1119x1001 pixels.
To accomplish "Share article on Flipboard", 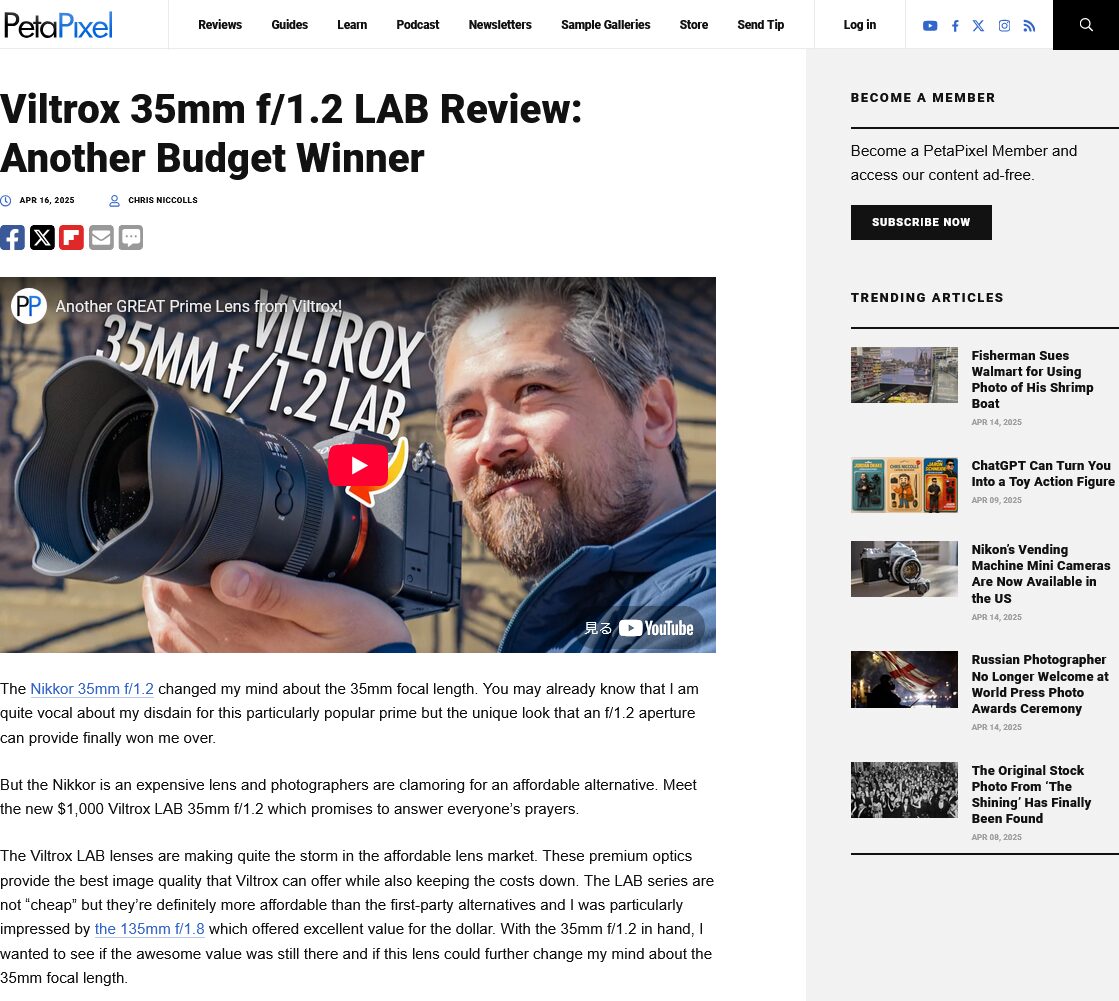I will [71, 237].
